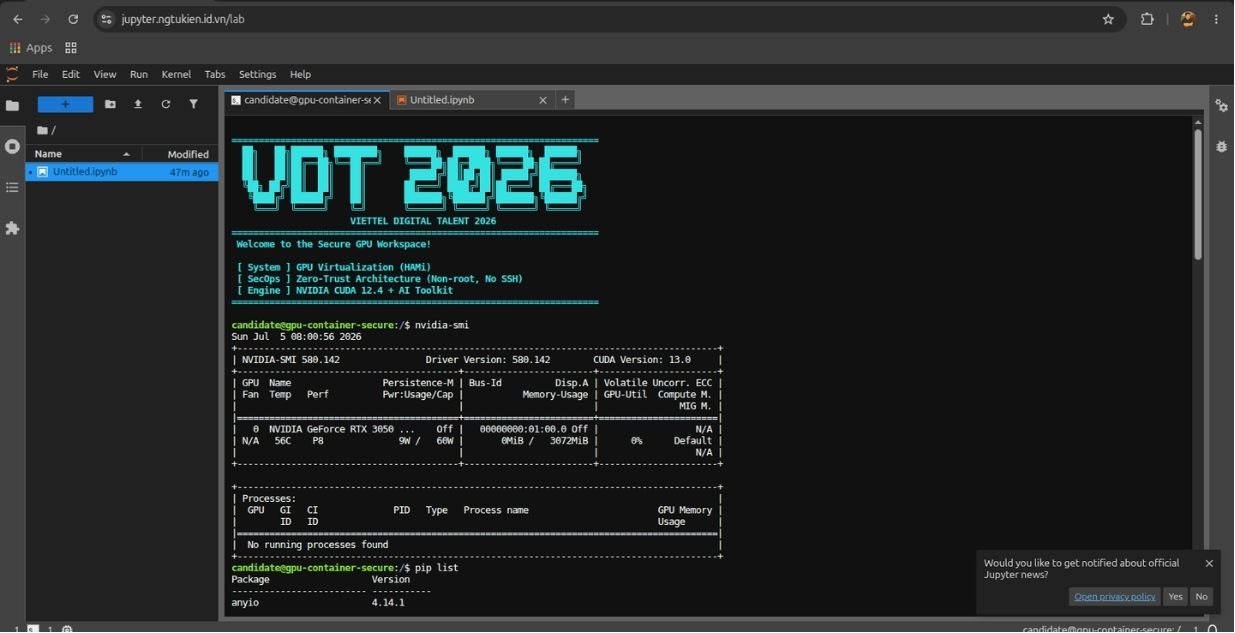The width and height of the screenshot is (1235, 633).
Task: Click Yes on Jupyter news notification
Action: [x=1175, y=596]
